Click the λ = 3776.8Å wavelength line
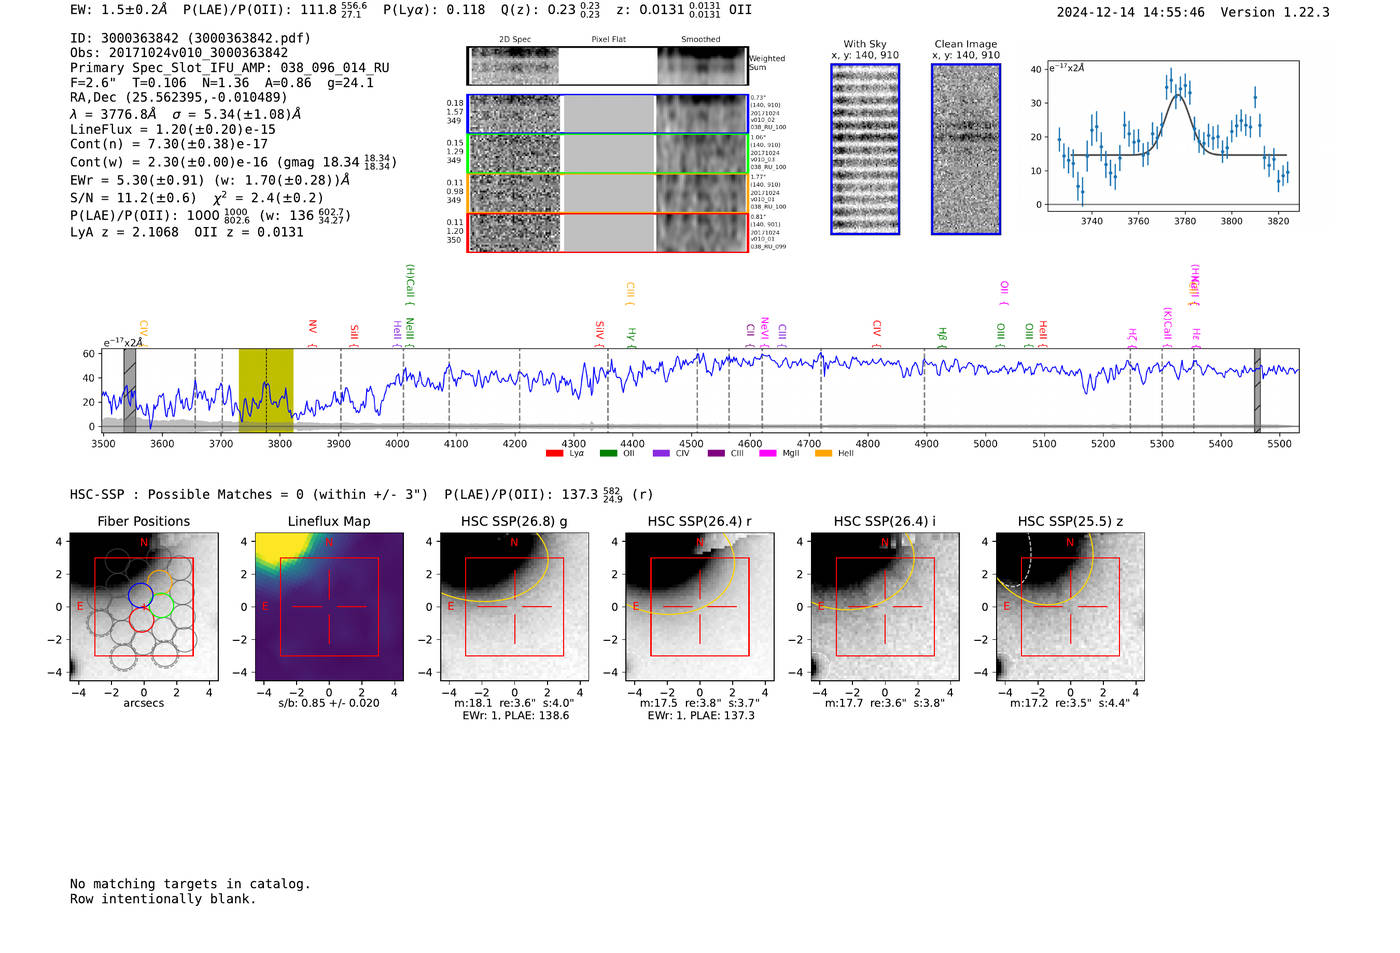Image resolution: width=1400 pixels, height=953 pixels. 185,114
